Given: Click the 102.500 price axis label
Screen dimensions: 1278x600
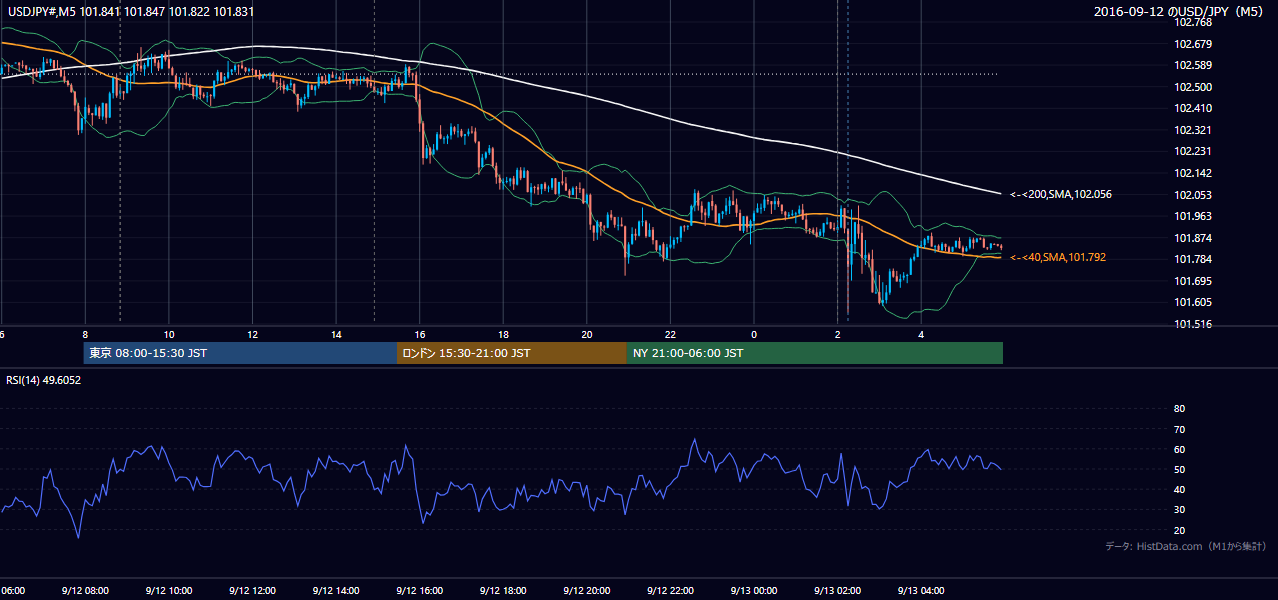Looking at the screenshot, I should [x=1193, y=87].
